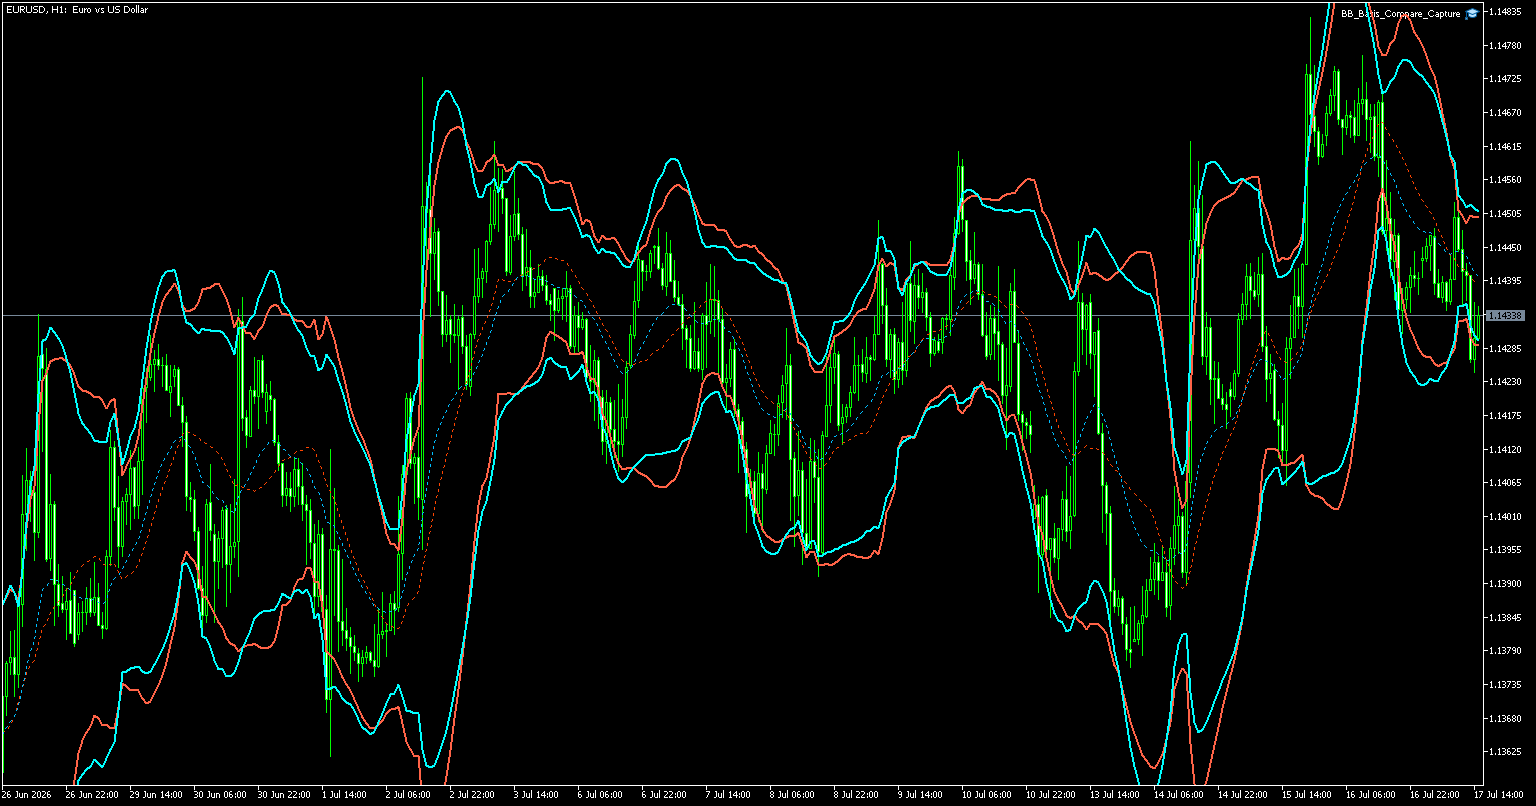Click the 17 Jul 14:00 time label
Viewport: 1536px width, 806px height.
1499,795
